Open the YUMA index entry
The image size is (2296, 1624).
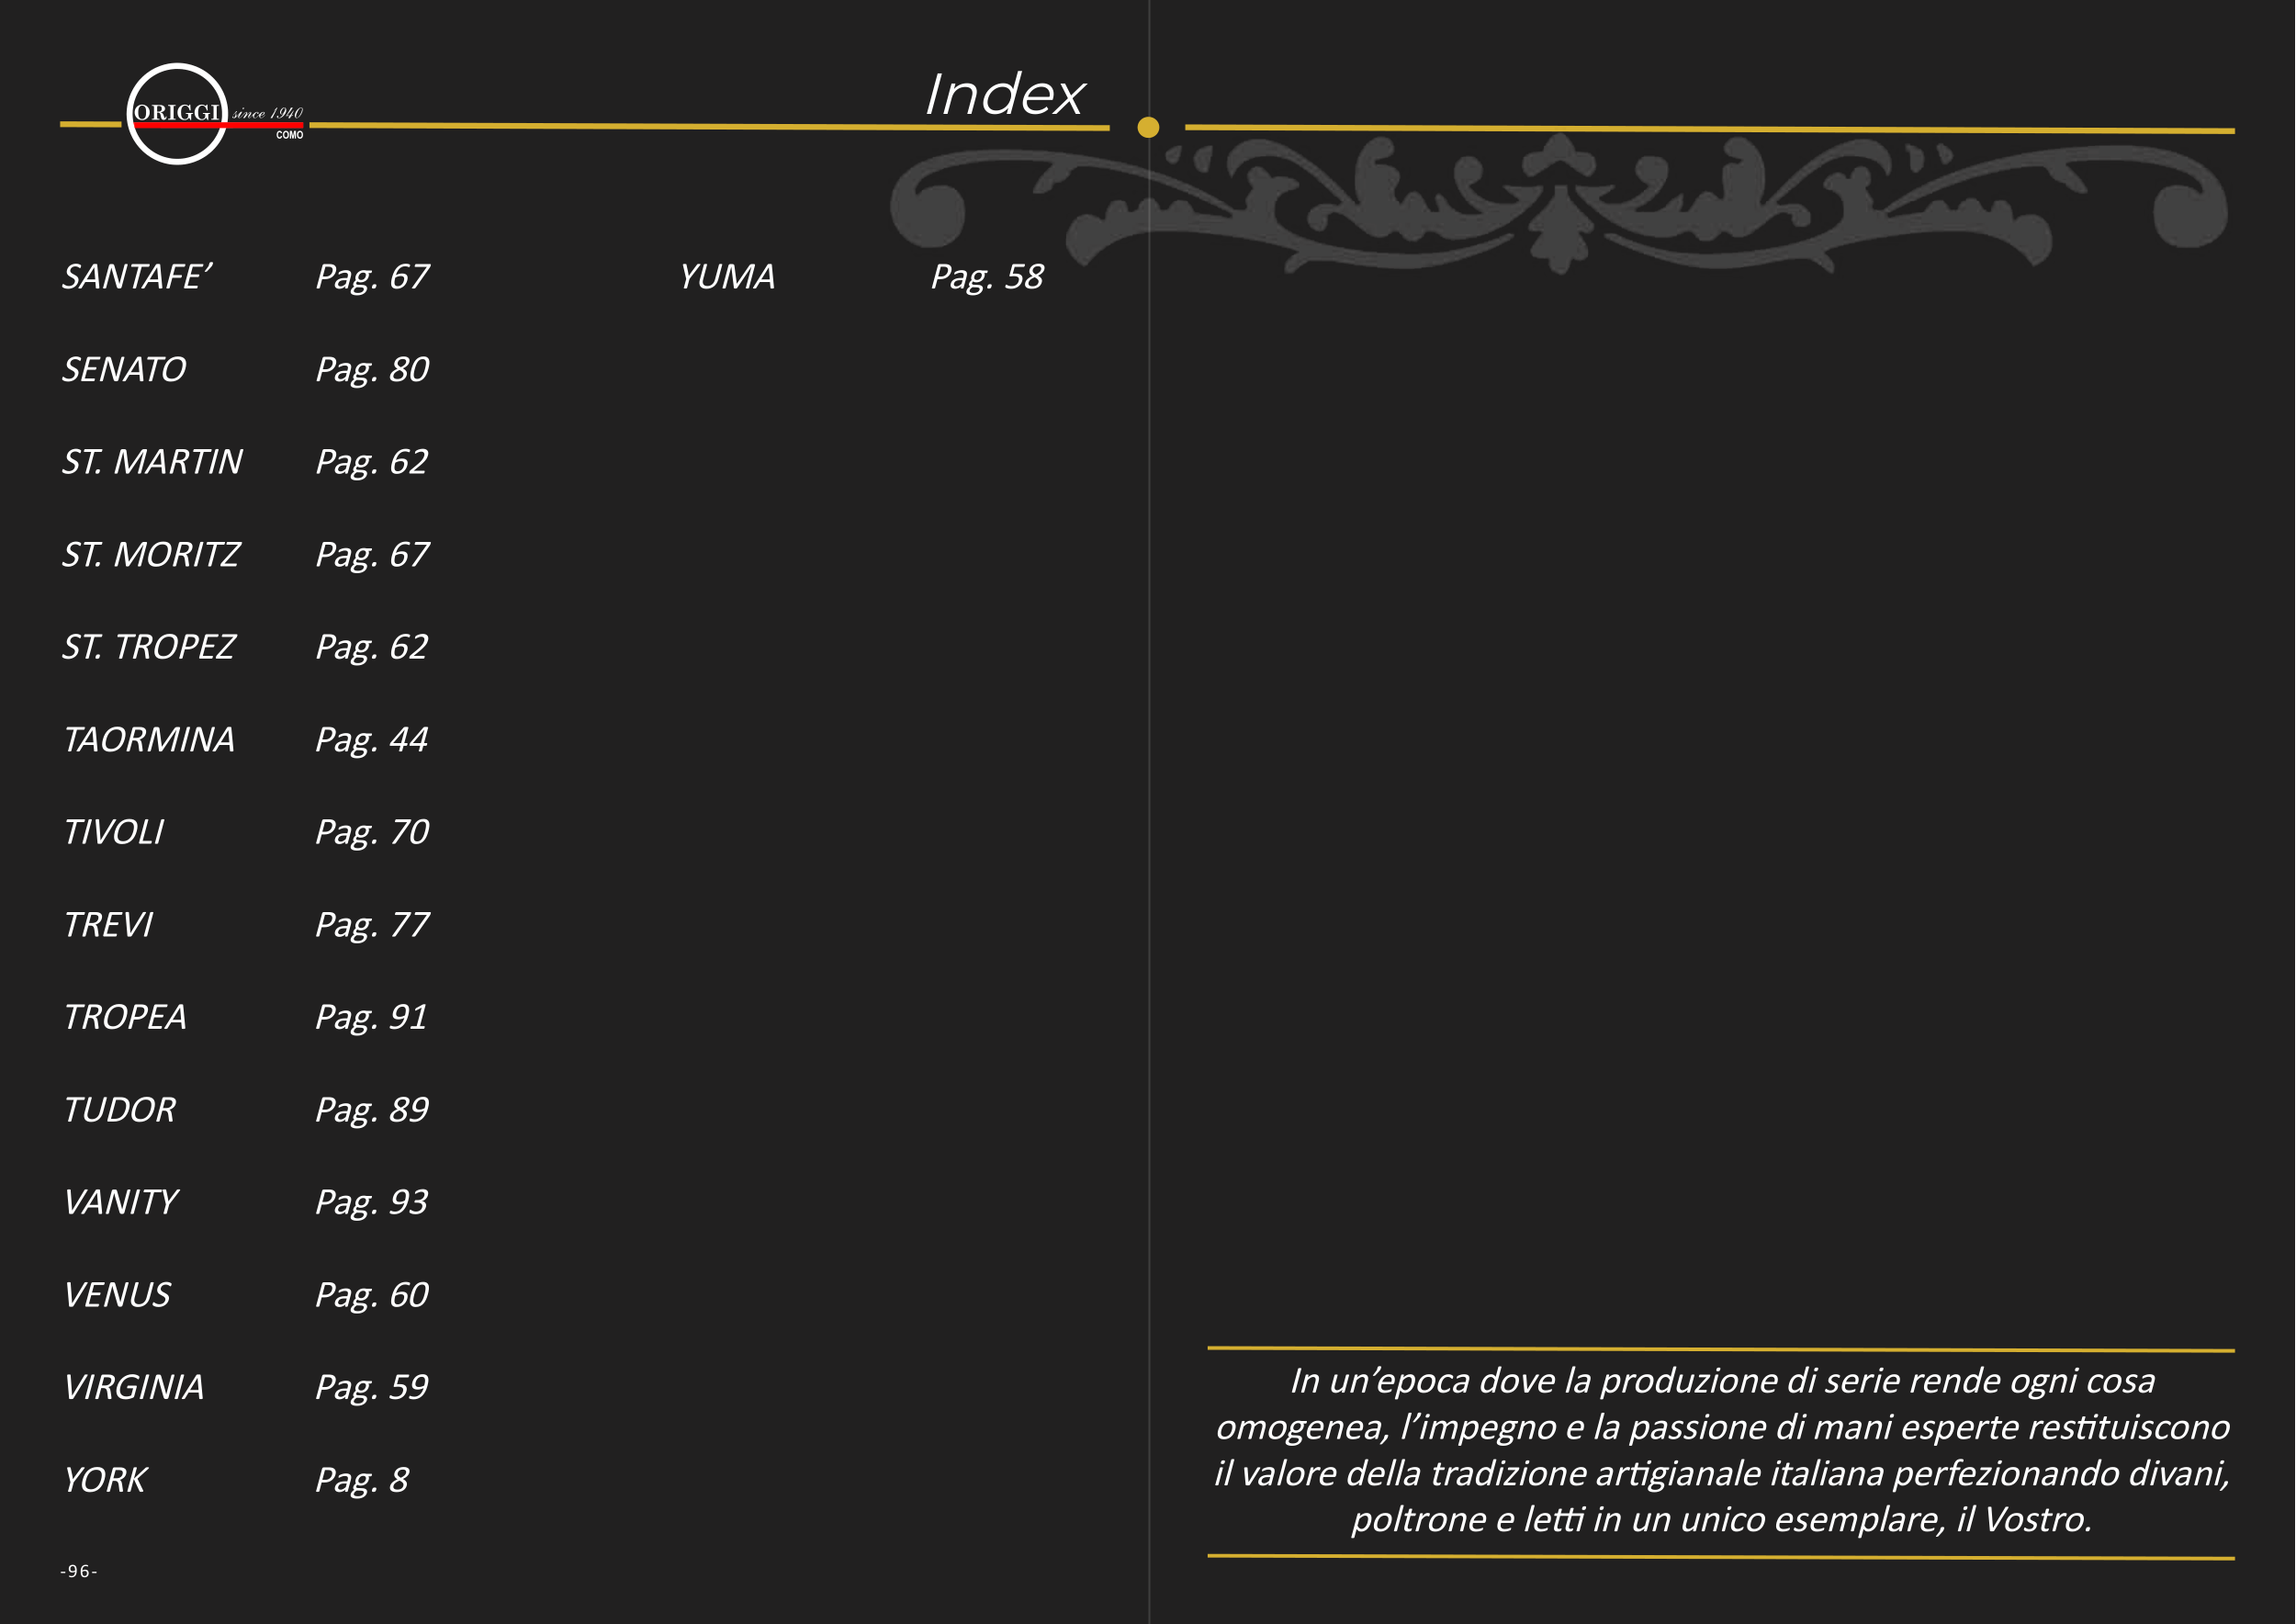[727, 276]
